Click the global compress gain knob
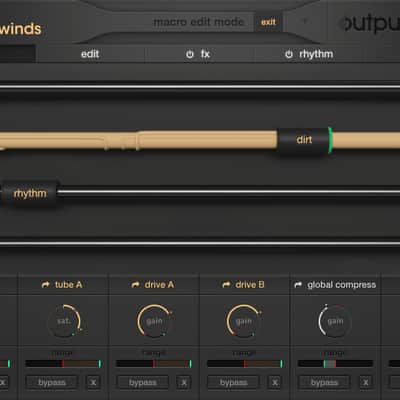400x400 pixels. click(x=335, y=321)
